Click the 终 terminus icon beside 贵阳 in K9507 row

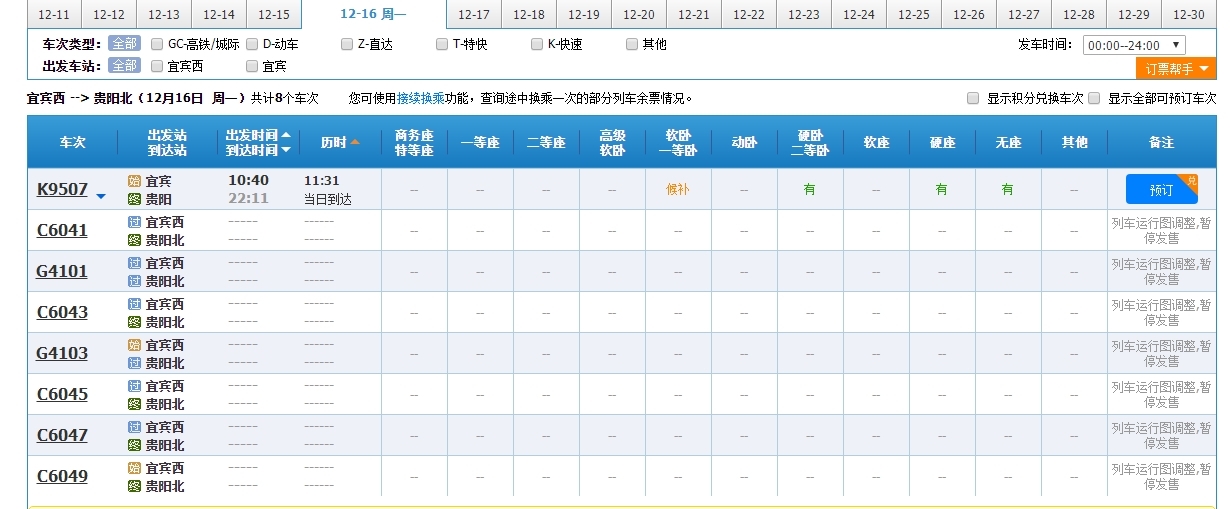point(134,199)
